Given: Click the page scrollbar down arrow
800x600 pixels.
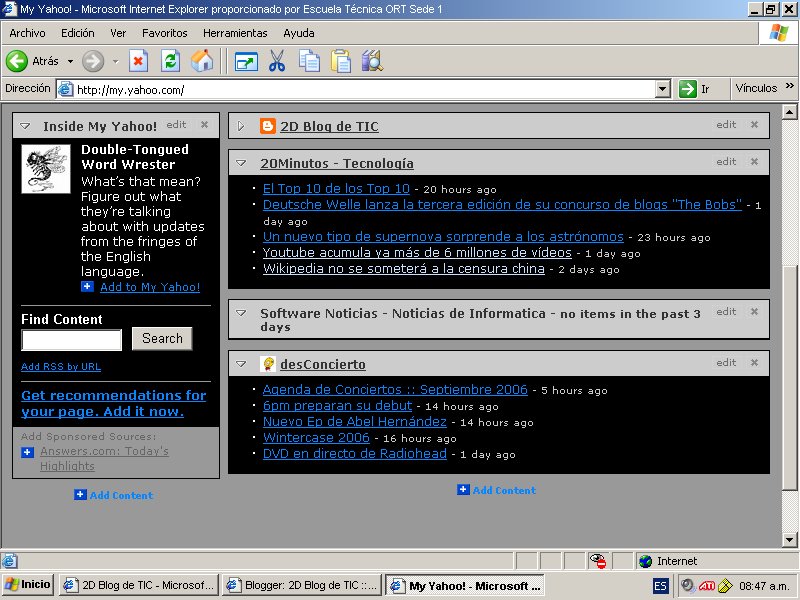Looking at the screenshot, I should [x=789, y=539].
